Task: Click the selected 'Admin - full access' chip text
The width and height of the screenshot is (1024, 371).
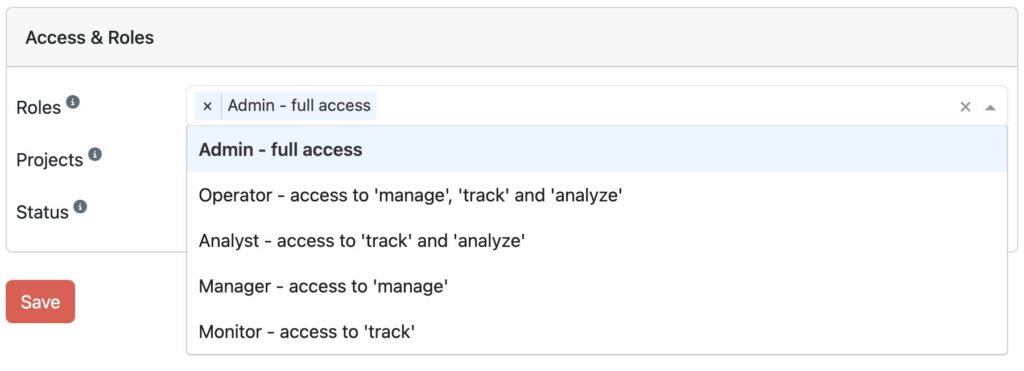Action: (299, 106)
